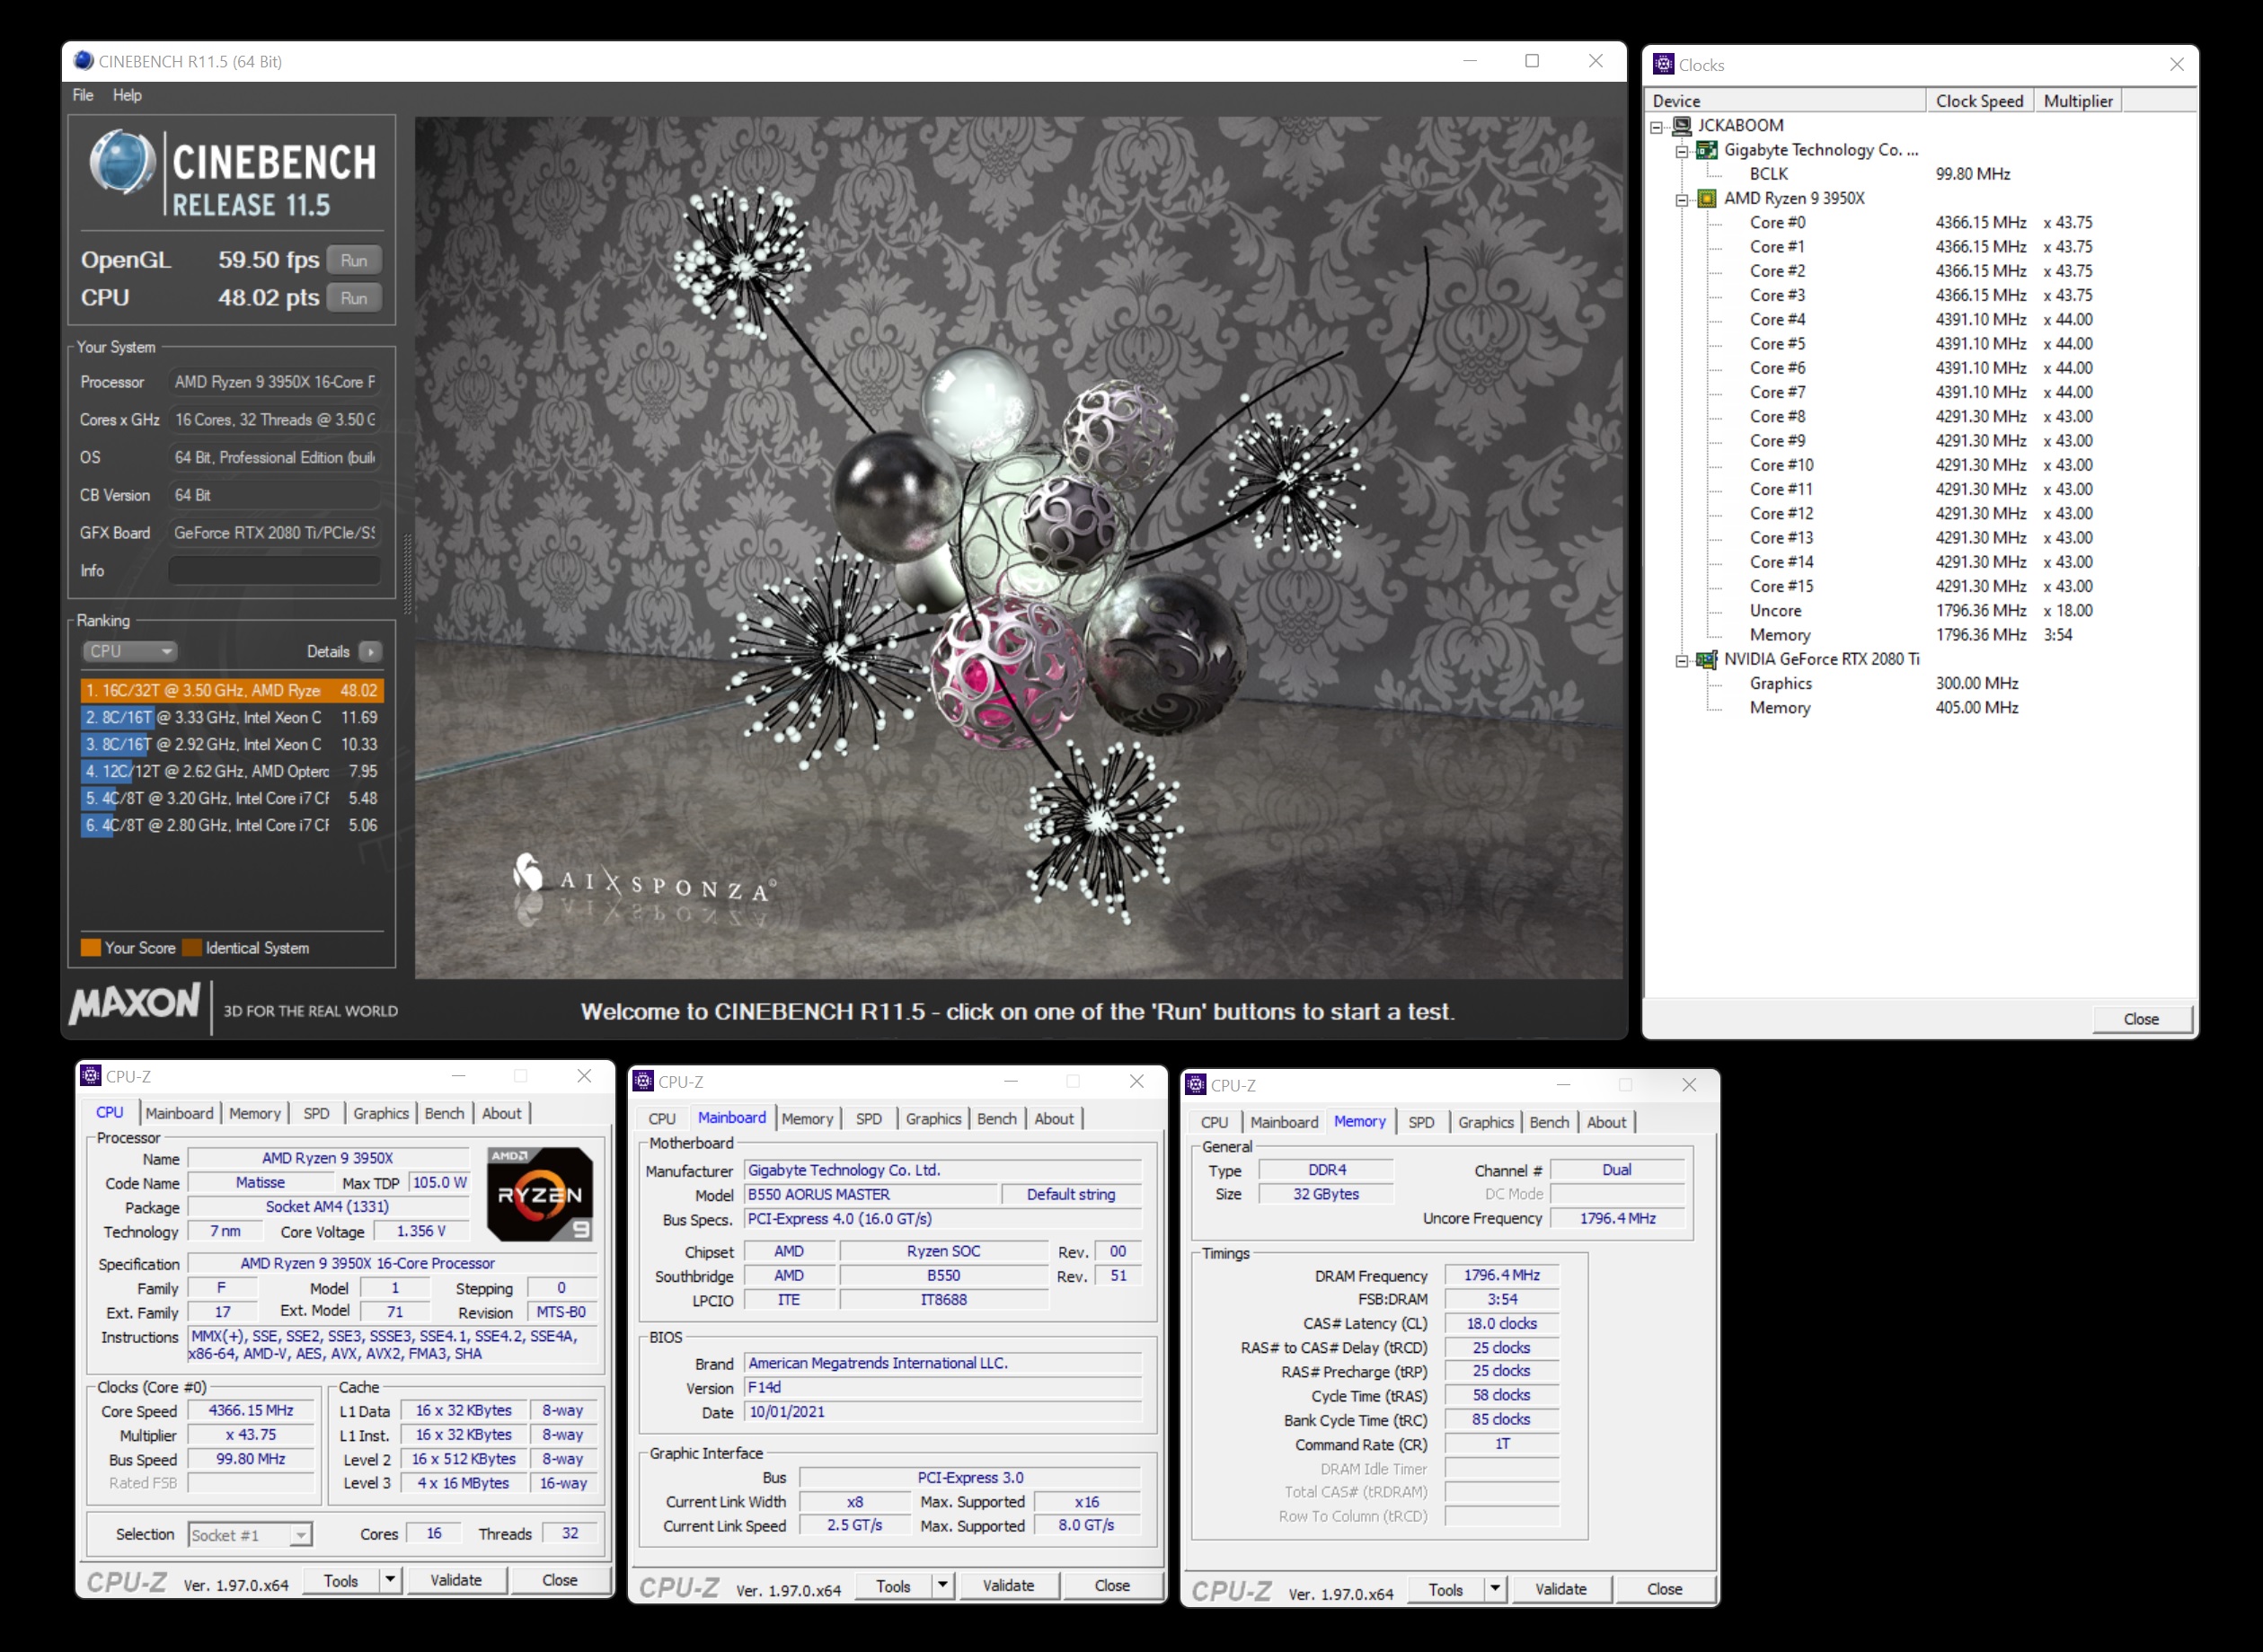Click the CPU-Z icon in the Memory window title
This screenshot has height=1652, width=2263.
coord(1196,1085)
